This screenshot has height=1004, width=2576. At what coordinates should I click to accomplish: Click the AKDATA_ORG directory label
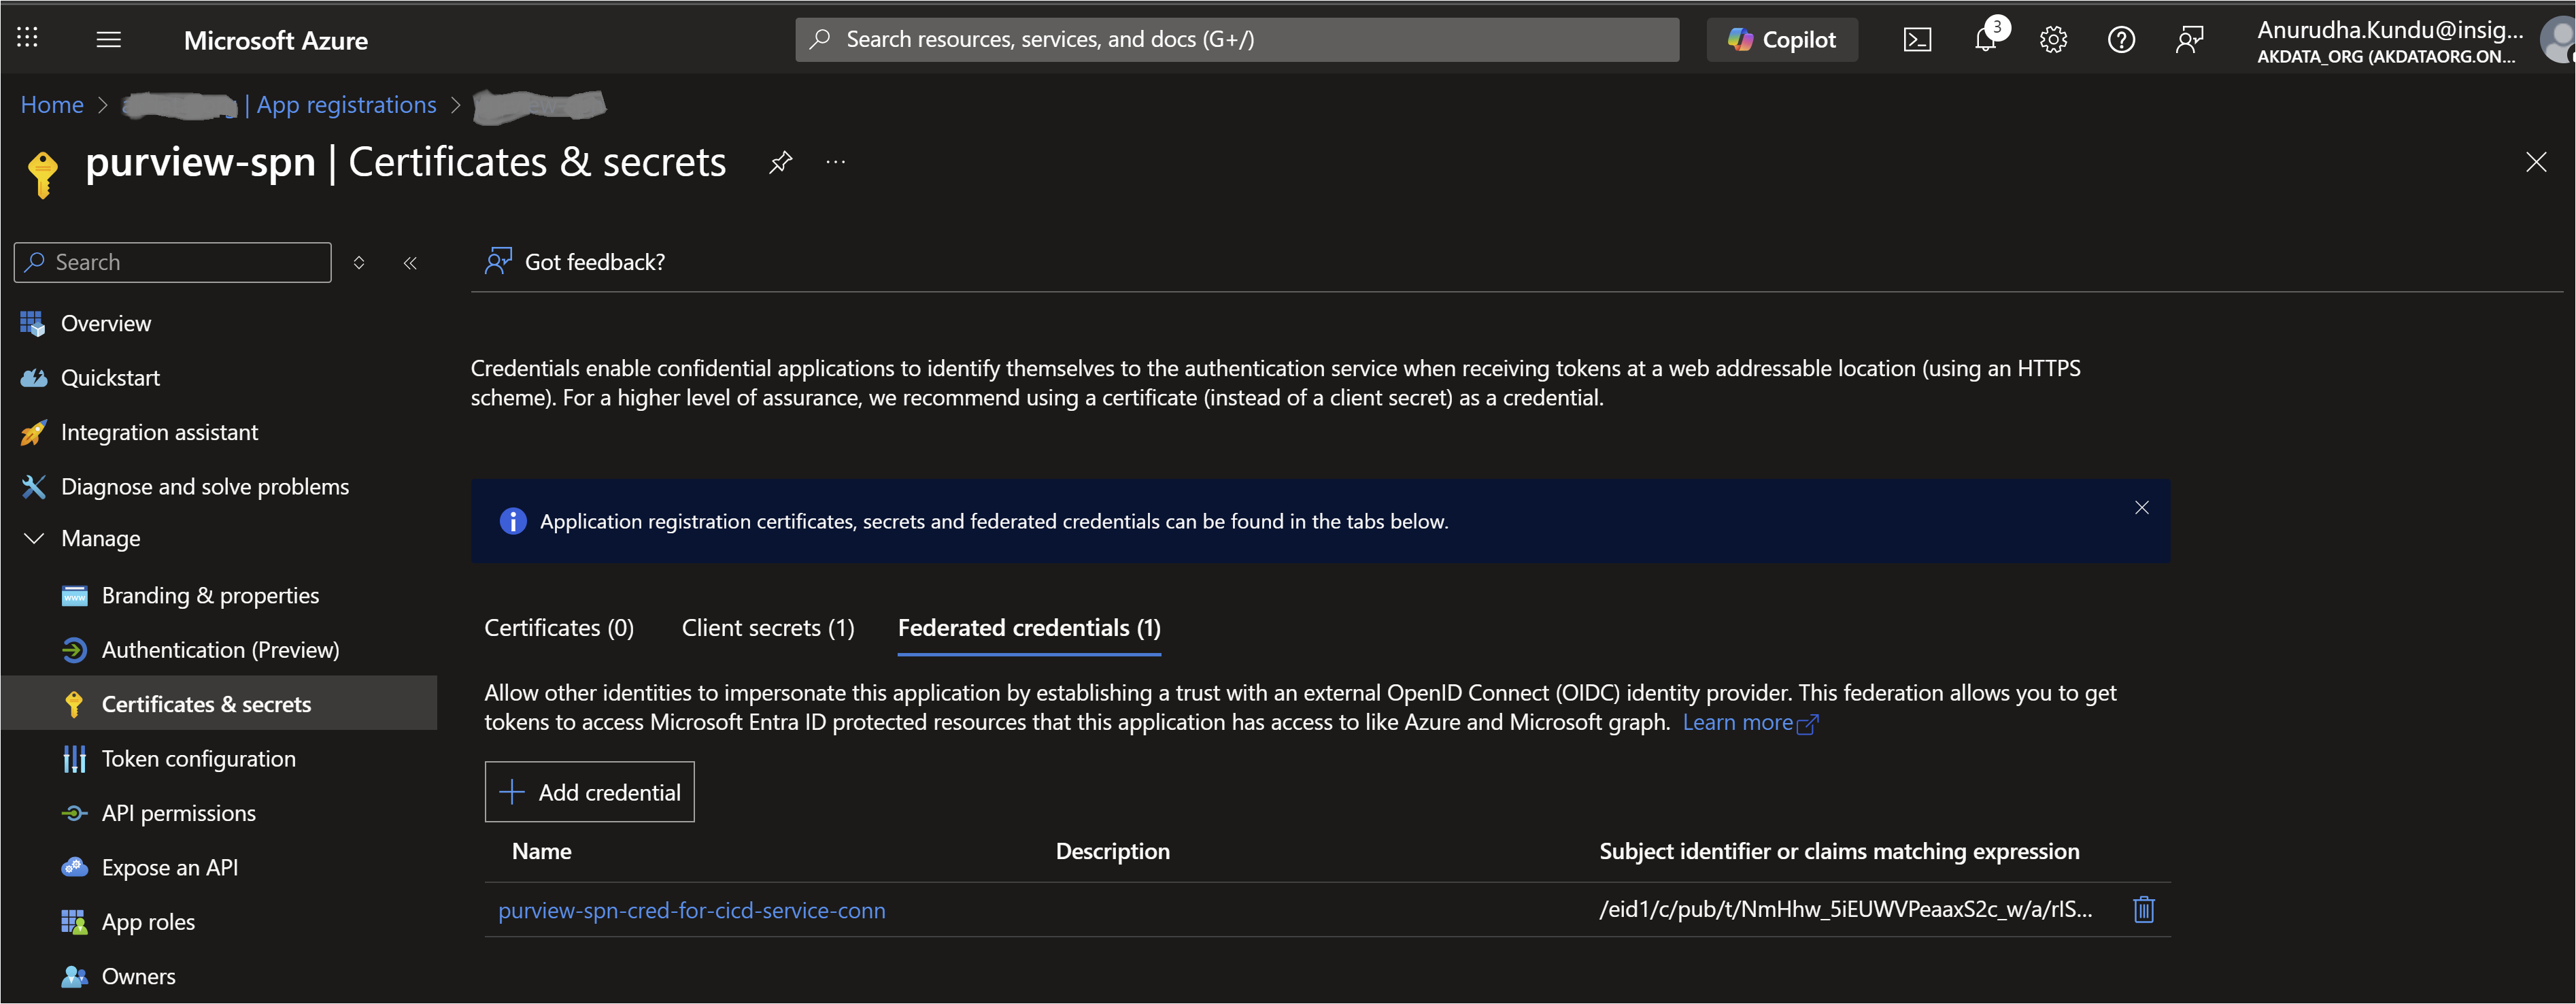(x=2386, y=57)
